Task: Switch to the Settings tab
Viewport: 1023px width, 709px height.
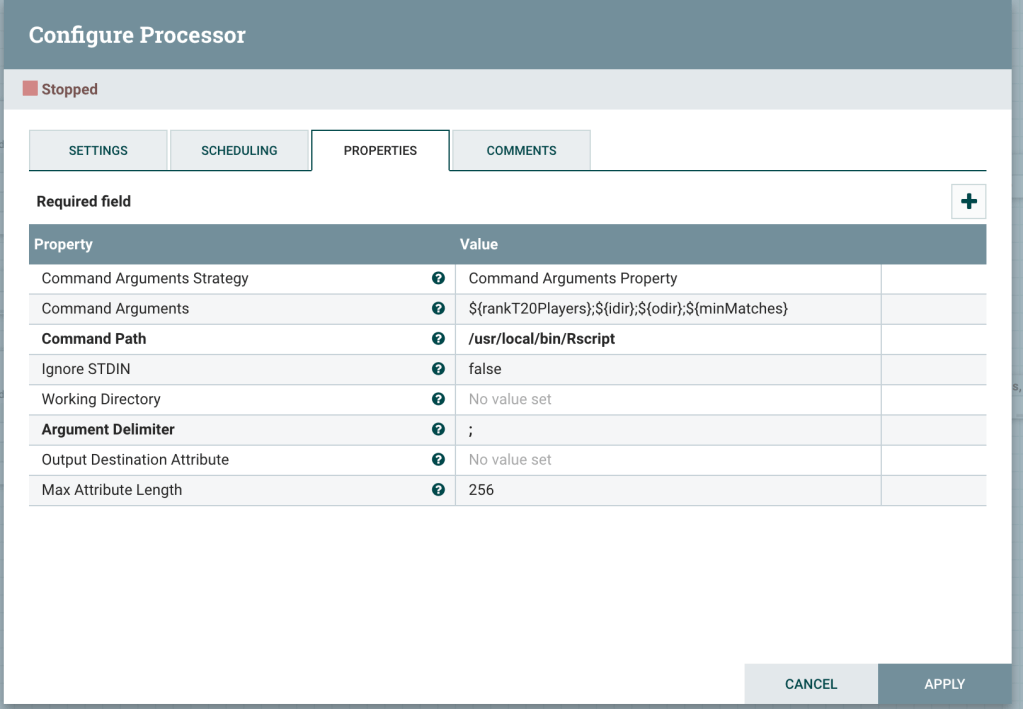Action: (x=98, y=151)
